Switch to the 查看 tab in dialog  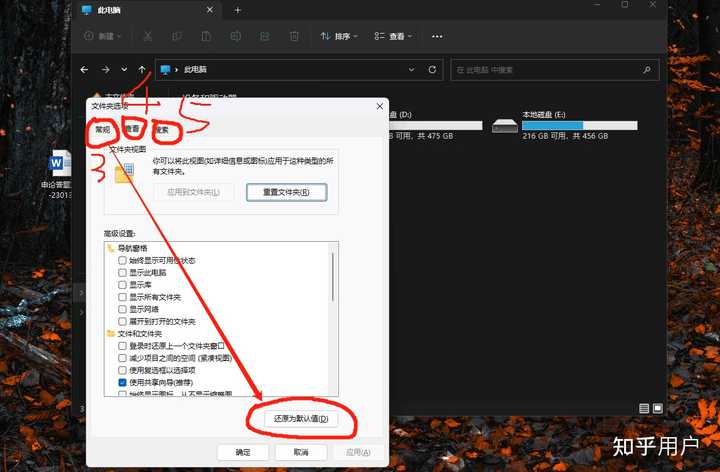pos(133,129)
